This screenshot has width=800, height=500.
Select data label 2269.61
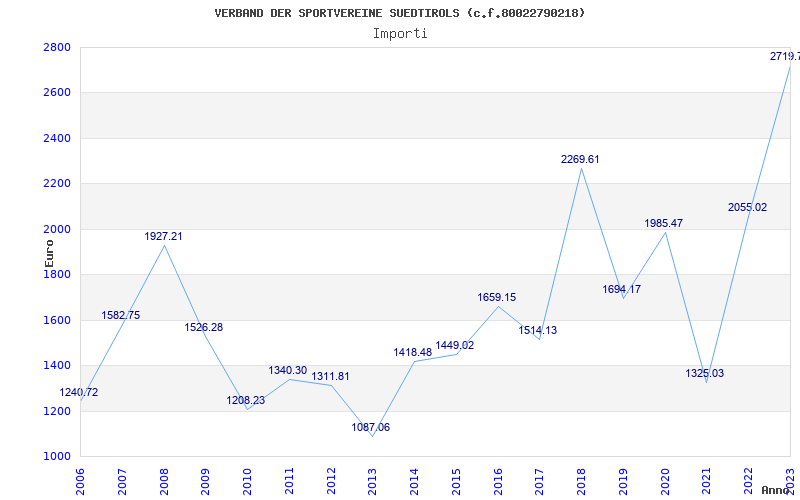(580, 159)
